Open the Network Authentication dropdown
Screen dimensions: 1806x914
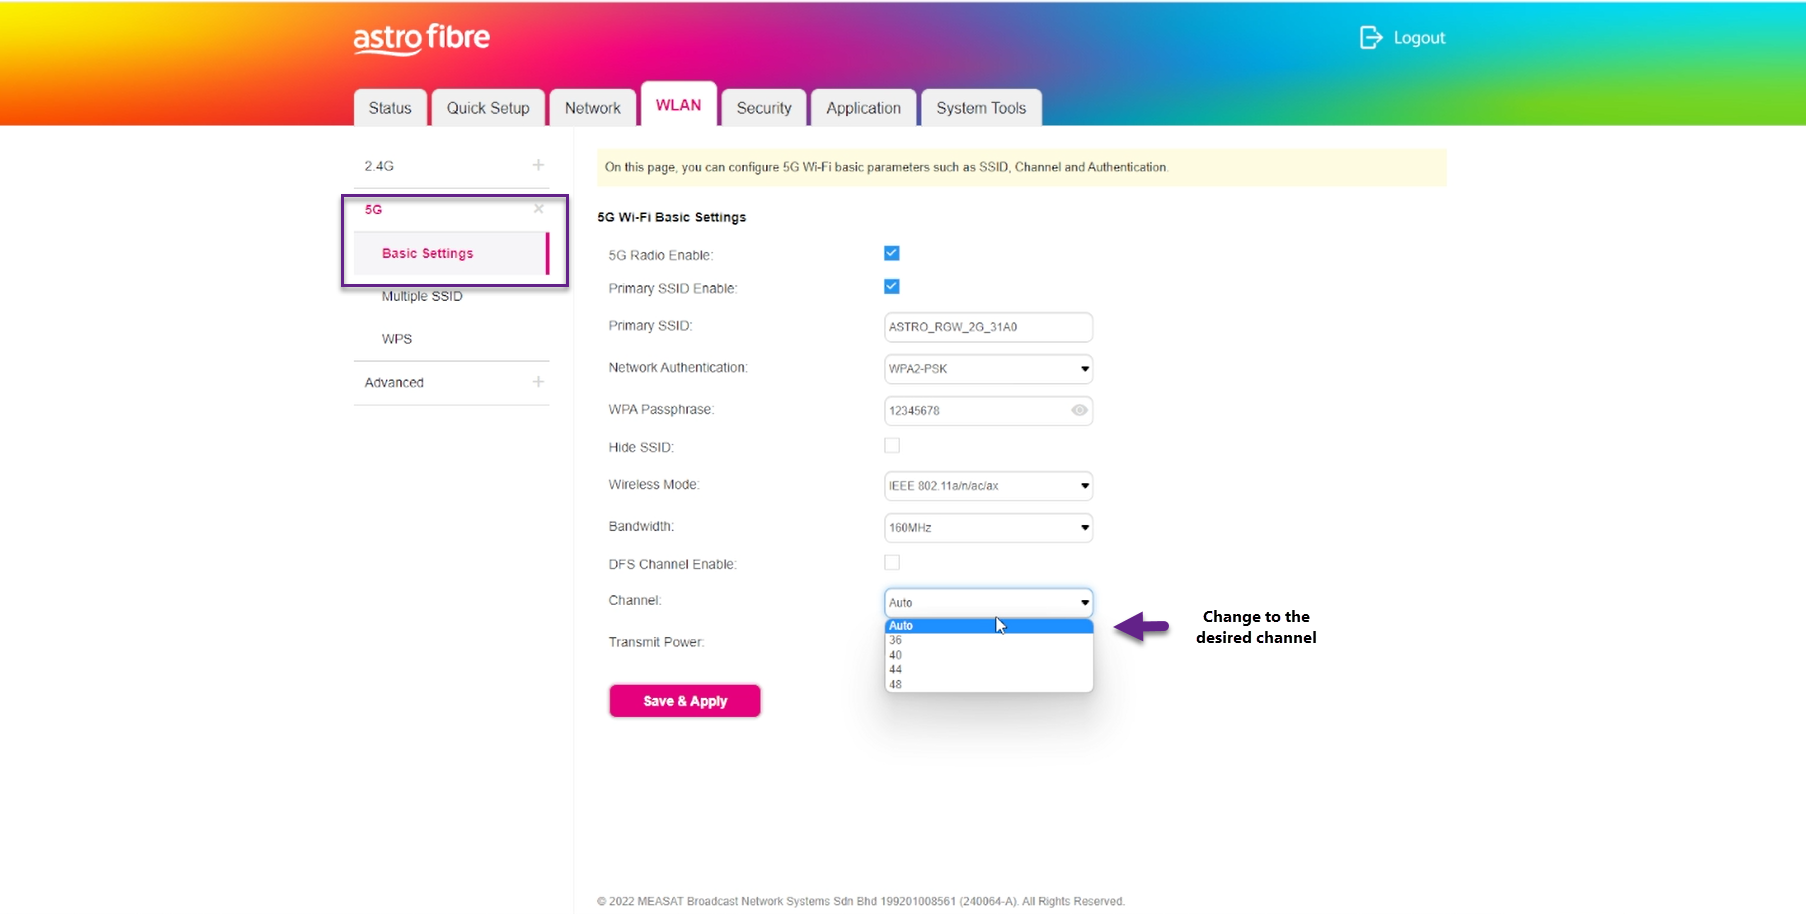point(988,369)
